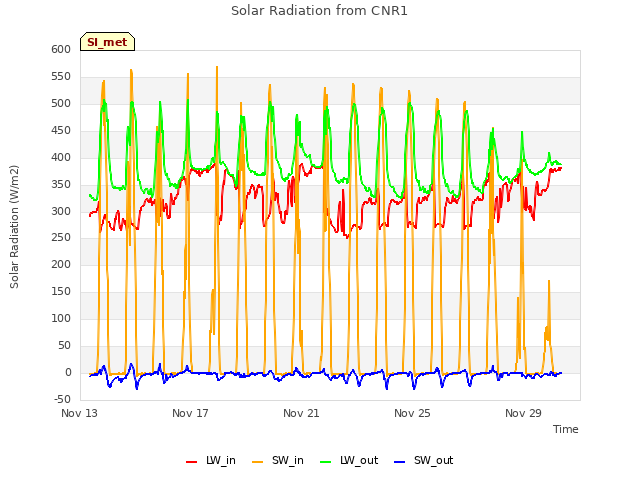Viewport: 640px width, 480px height.
Task: Click the 100 y-axis tick label
Action: pos(61,318)
